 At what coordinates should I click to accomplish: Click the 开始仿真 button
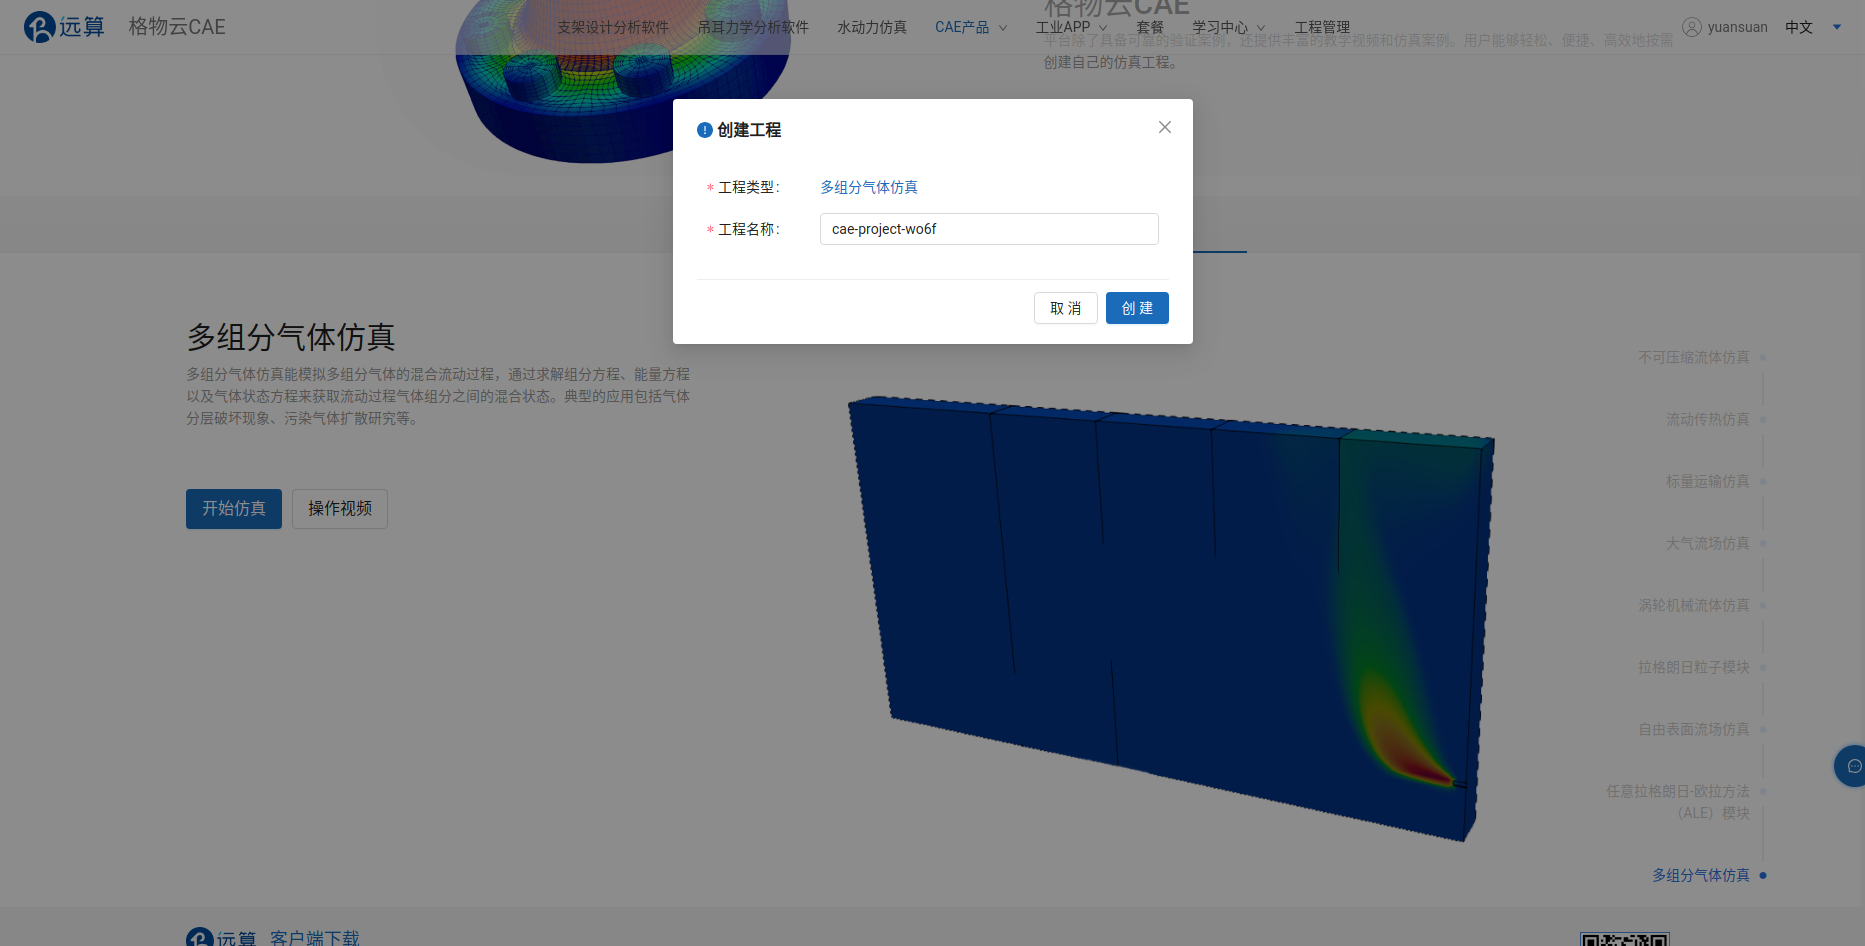point(234,509)
